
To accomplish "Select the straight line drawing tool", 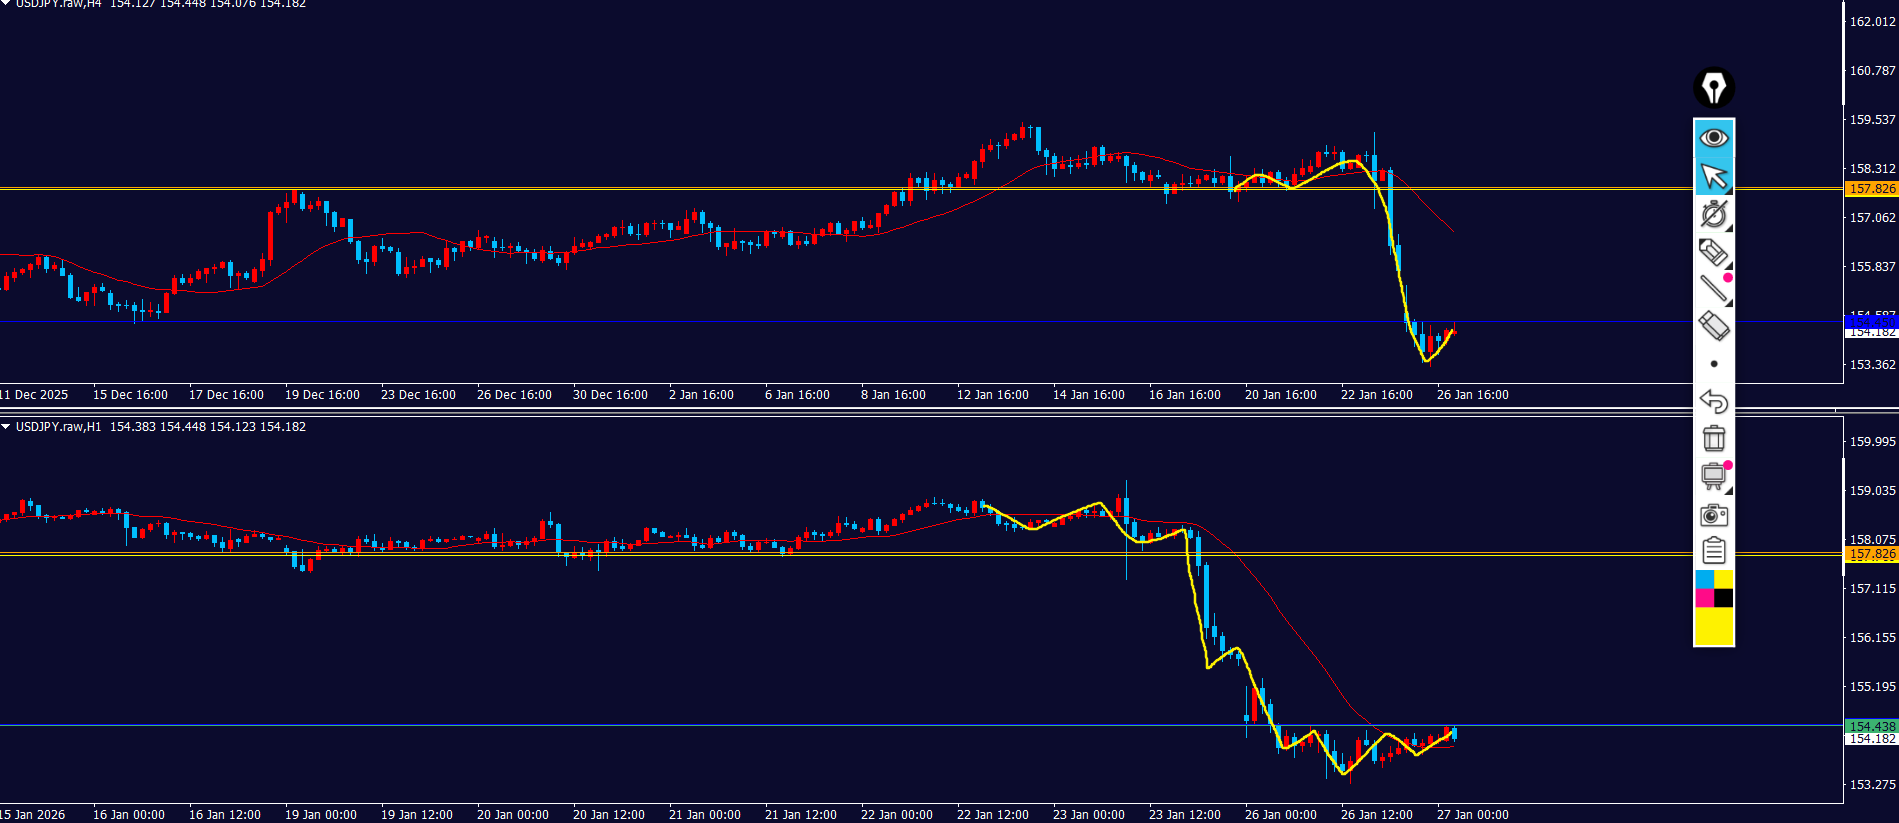I will point(1713,289).
